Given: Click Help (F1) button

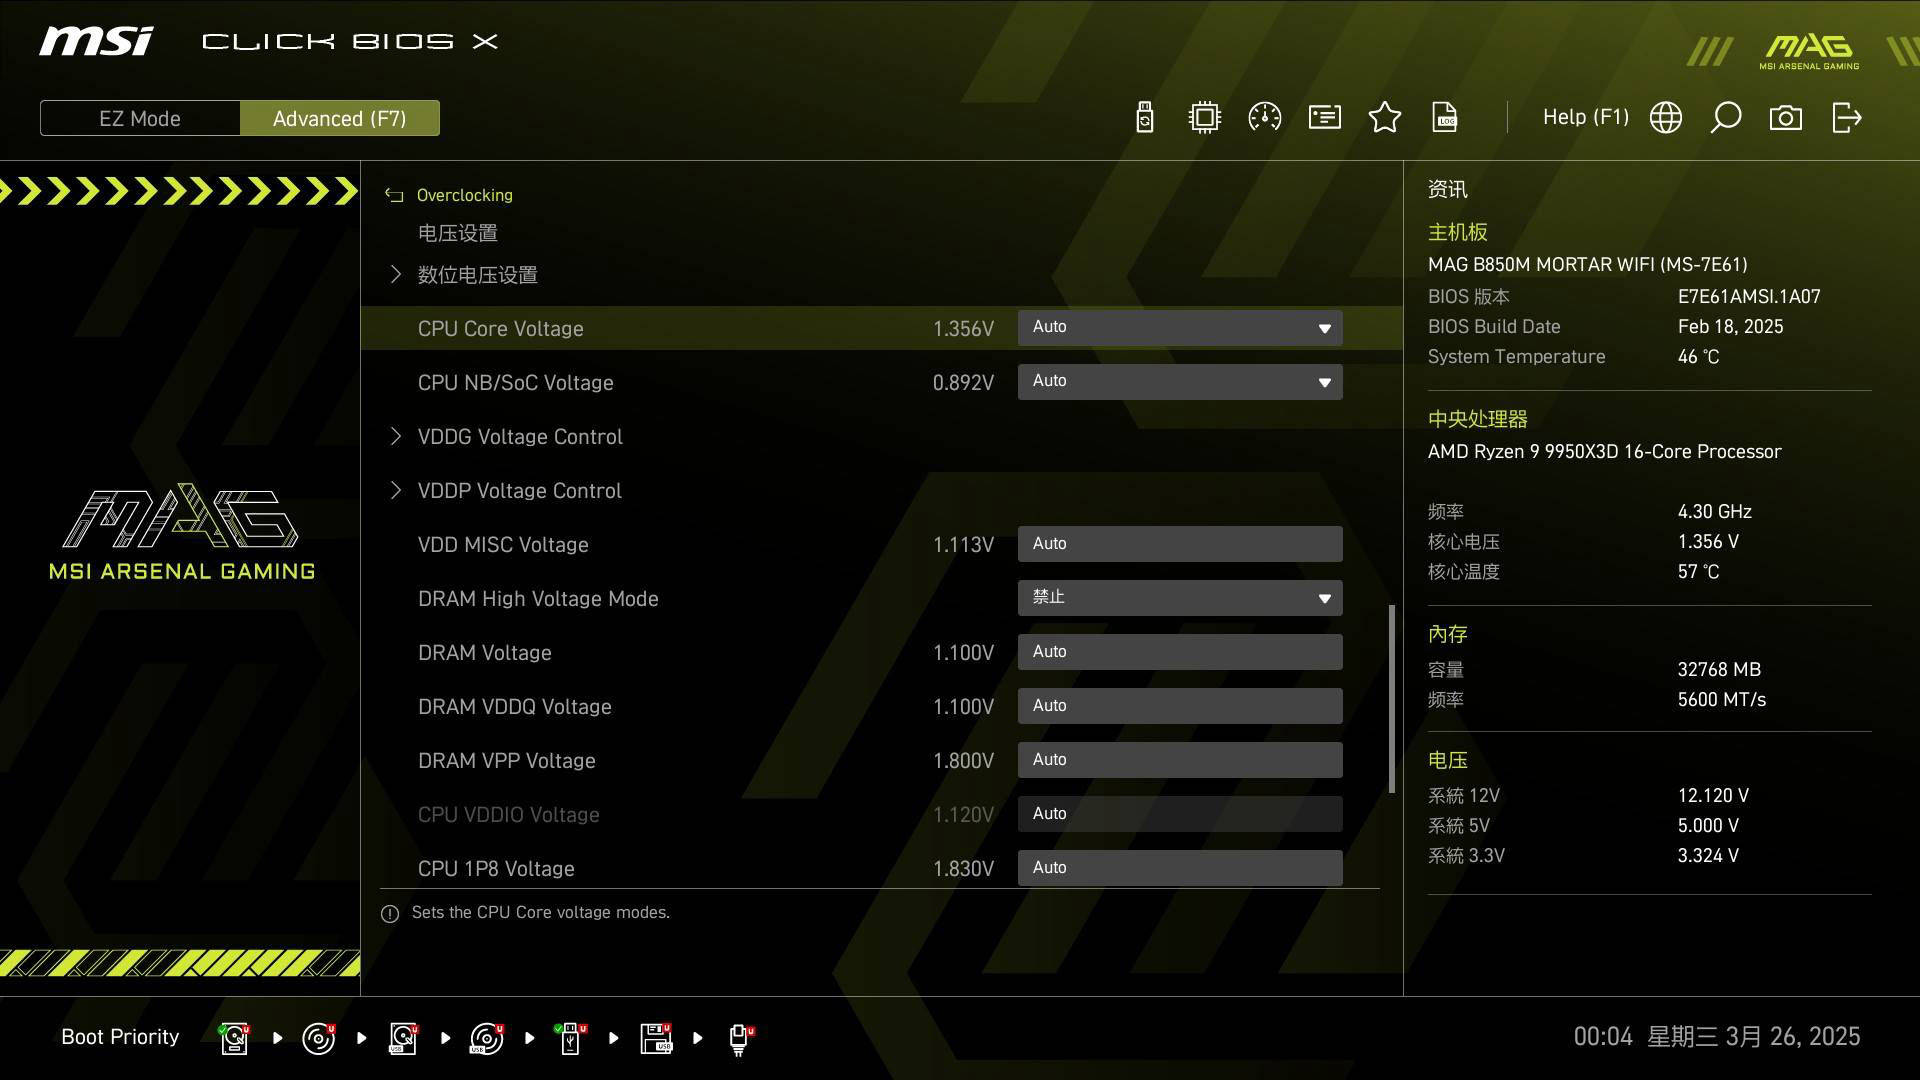Looking at the screenshot, I should click(1585, 118).
